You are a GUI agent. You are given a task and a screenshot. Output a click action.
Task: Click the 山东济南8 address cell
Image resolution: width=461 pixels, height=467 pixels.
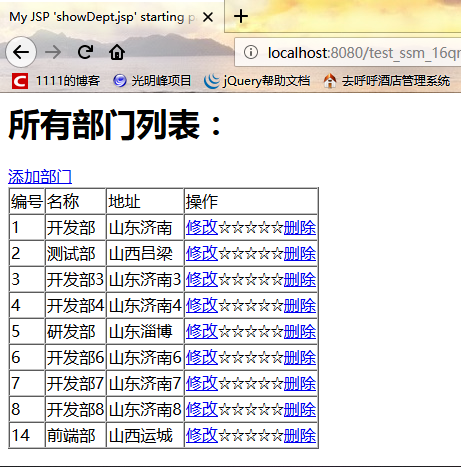[145, 410]
